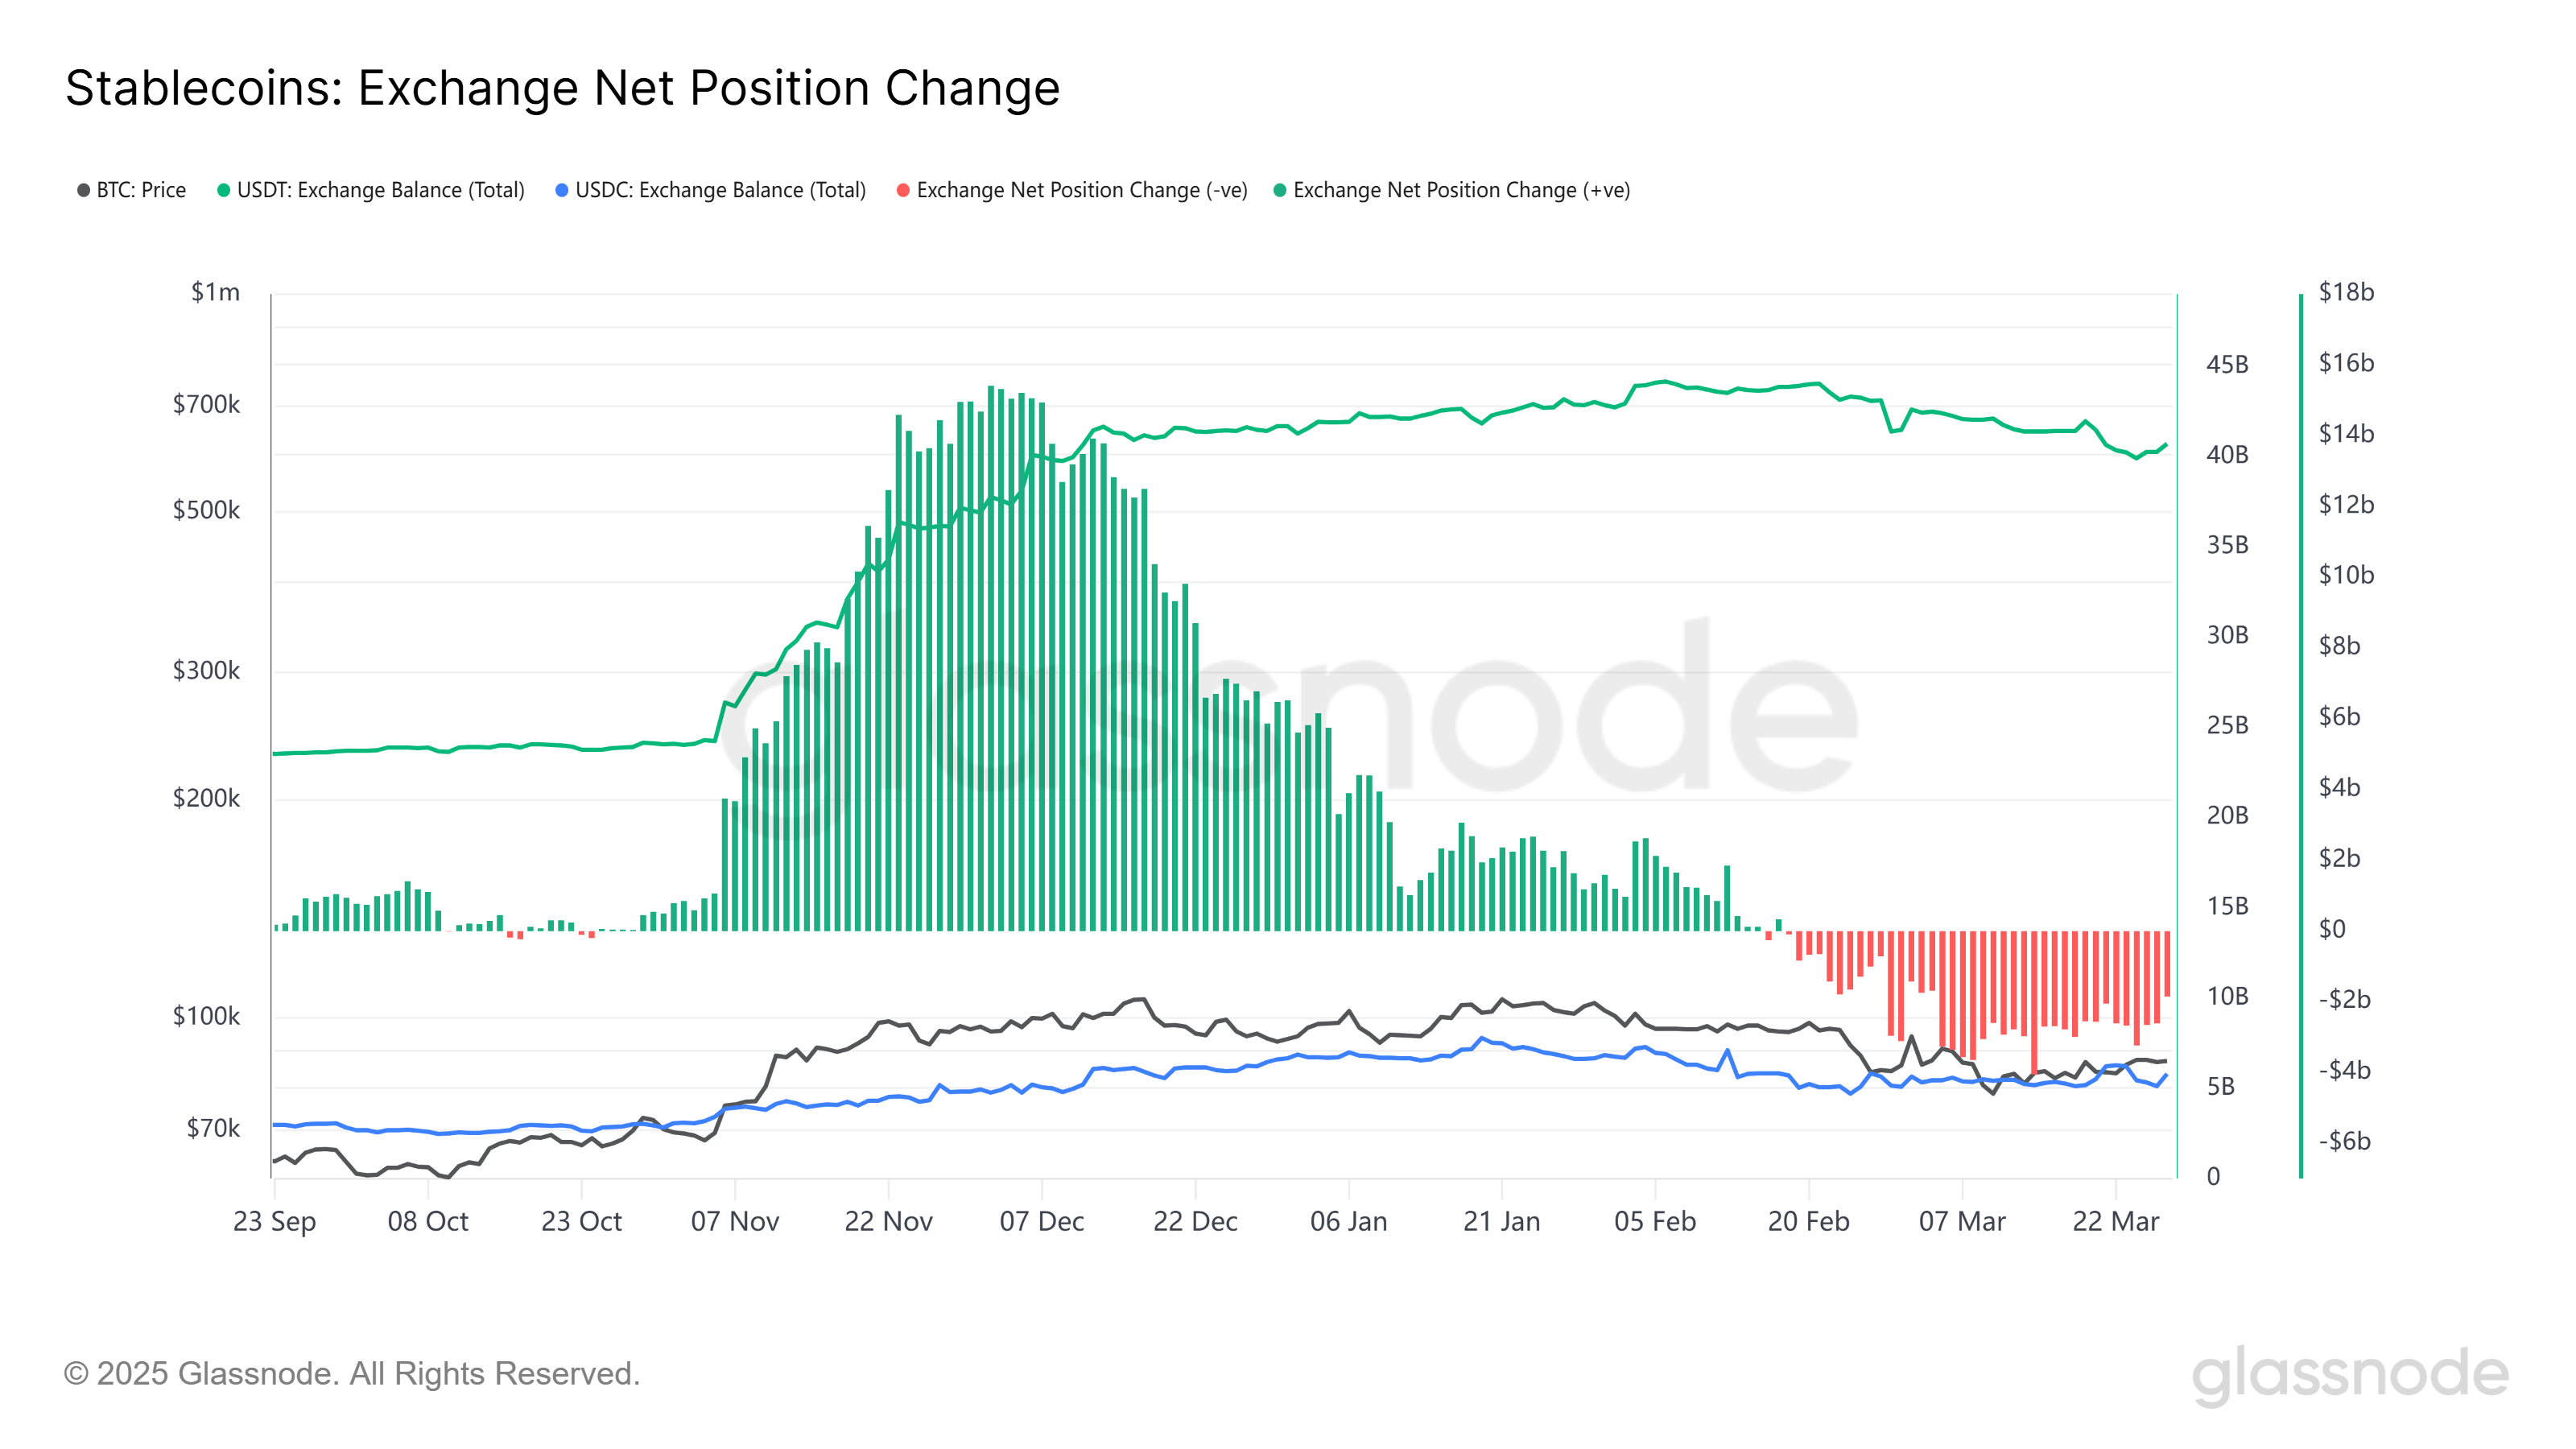Click the red Net Position Change (-ve) dot
Image resolution: width=2576 pixels, height=1449 pixels.
coord(903,190)
